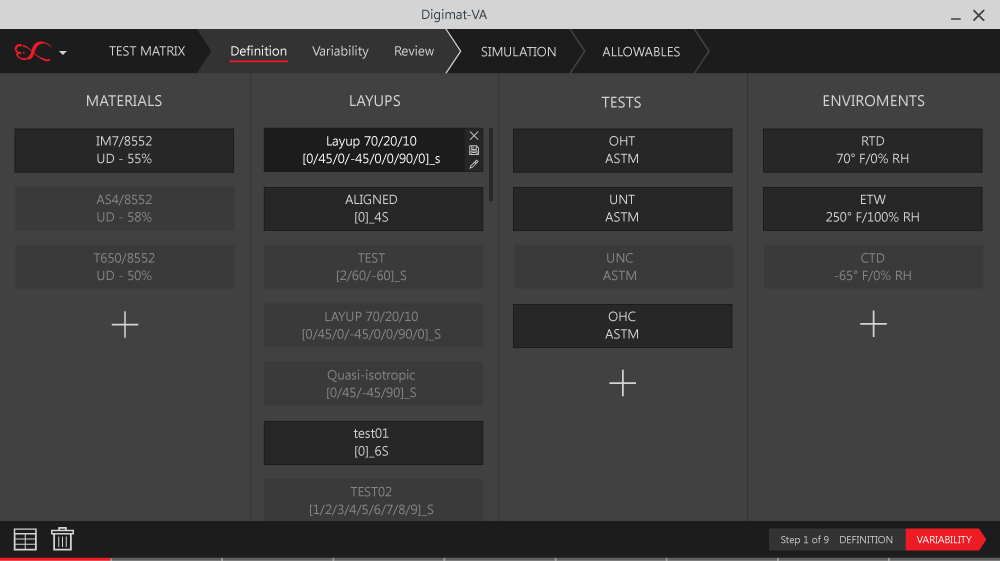
Task: Toggle the CTD -65° F/0% RH environment
Action: coord(872,267)
